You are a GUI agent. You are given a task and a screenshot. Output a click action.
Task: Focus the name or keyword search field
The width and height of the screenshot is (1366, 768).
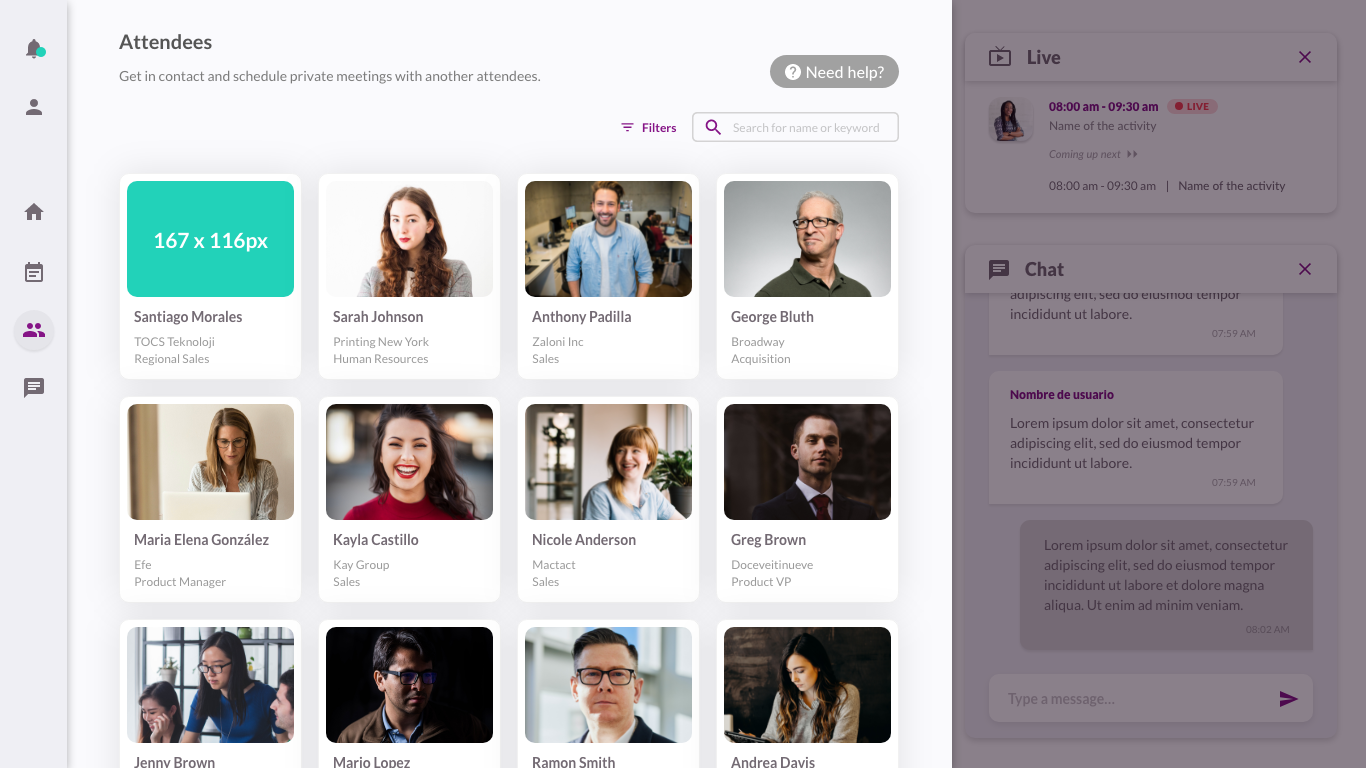[x=810, y=127]
